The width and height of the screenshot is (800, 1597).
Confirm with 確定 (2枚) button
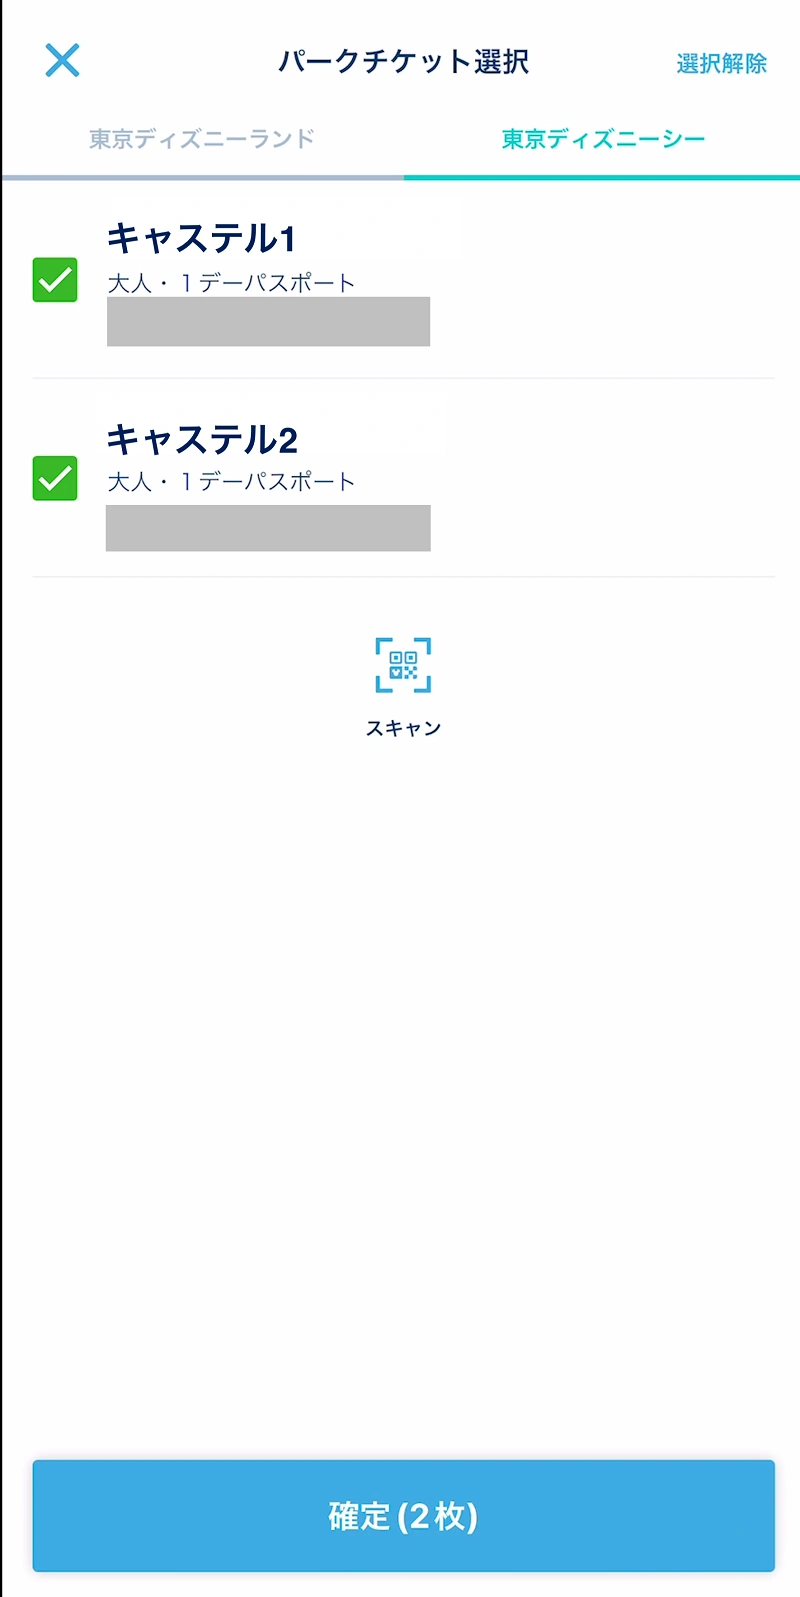(x=403, y=1516)
